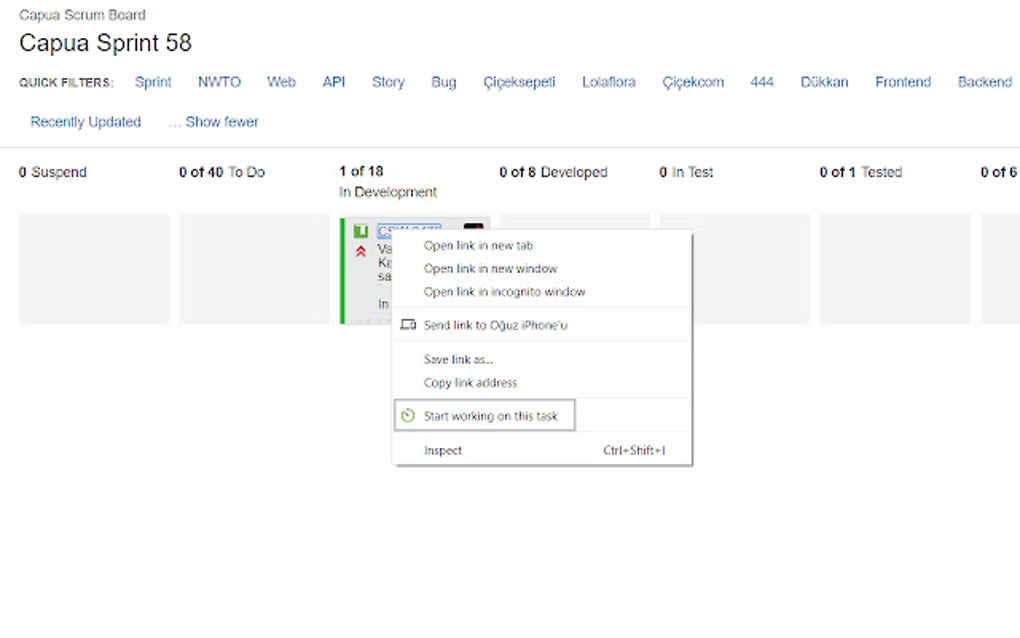Toggle the Bug quick filter

point(443,82)
